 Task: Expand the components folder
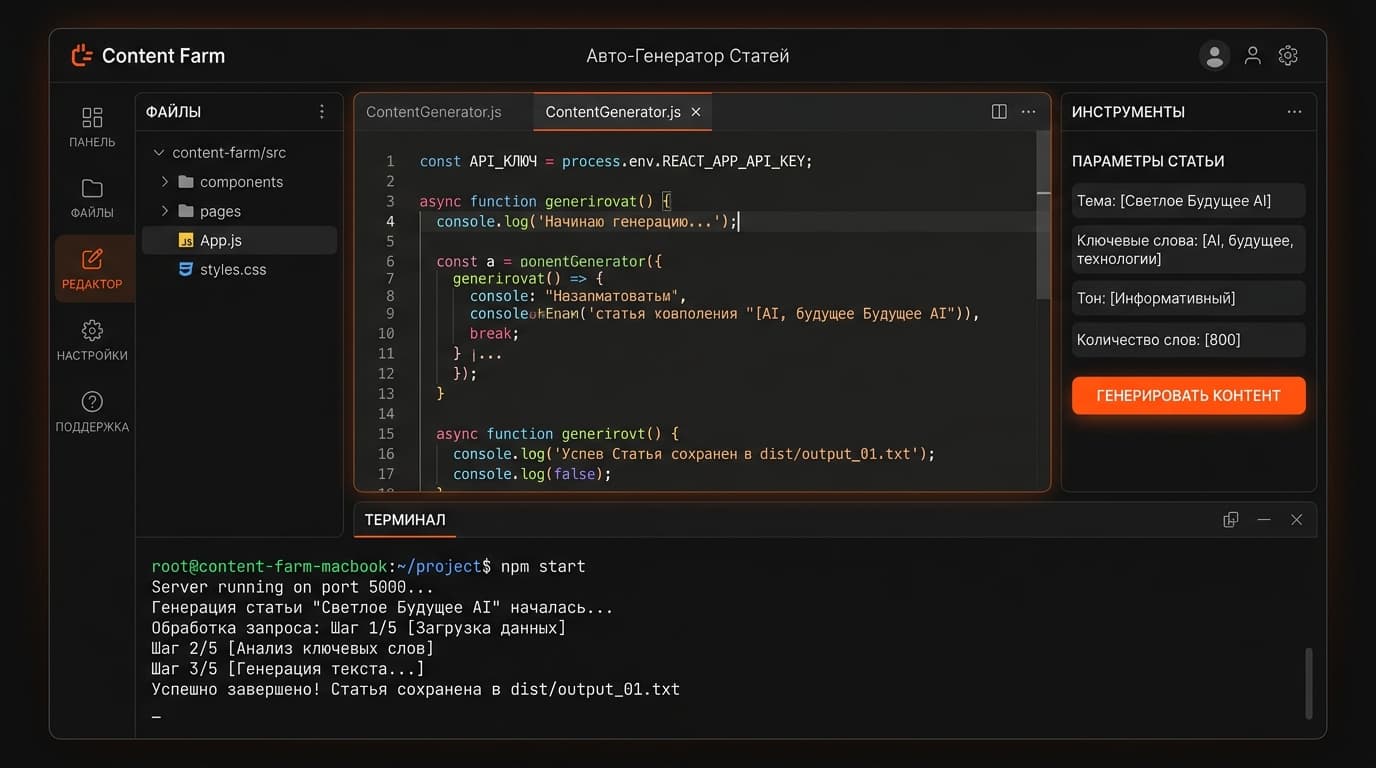click(x=165, y=182)
